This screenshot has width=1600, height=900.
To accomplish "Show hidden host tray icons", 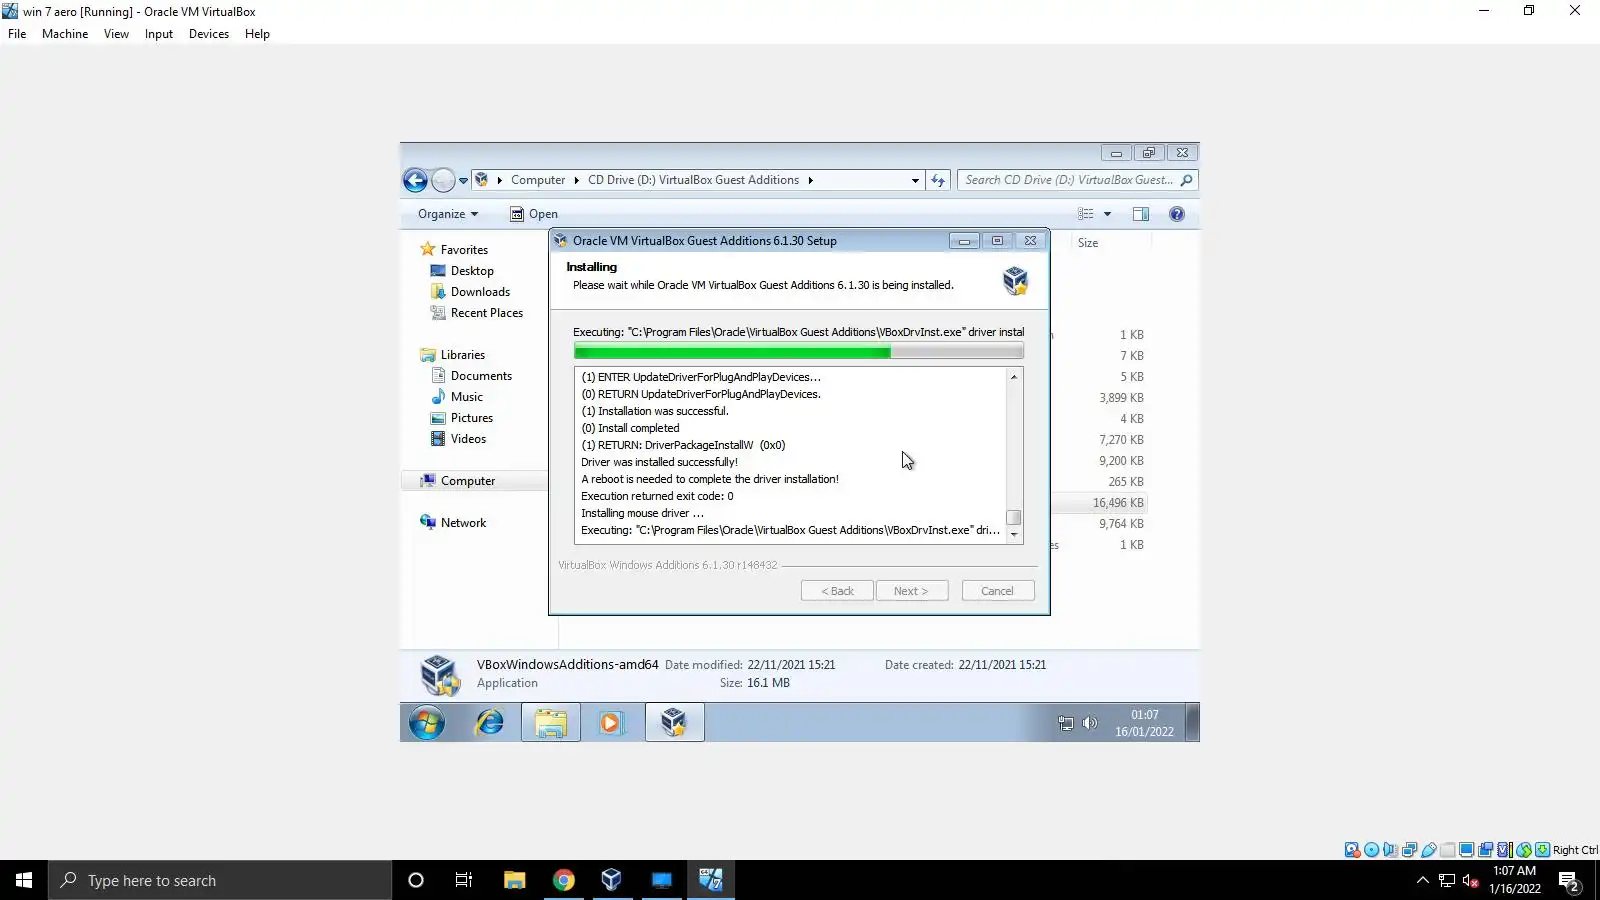I will pyautogui.click(x=1422, y=880).
